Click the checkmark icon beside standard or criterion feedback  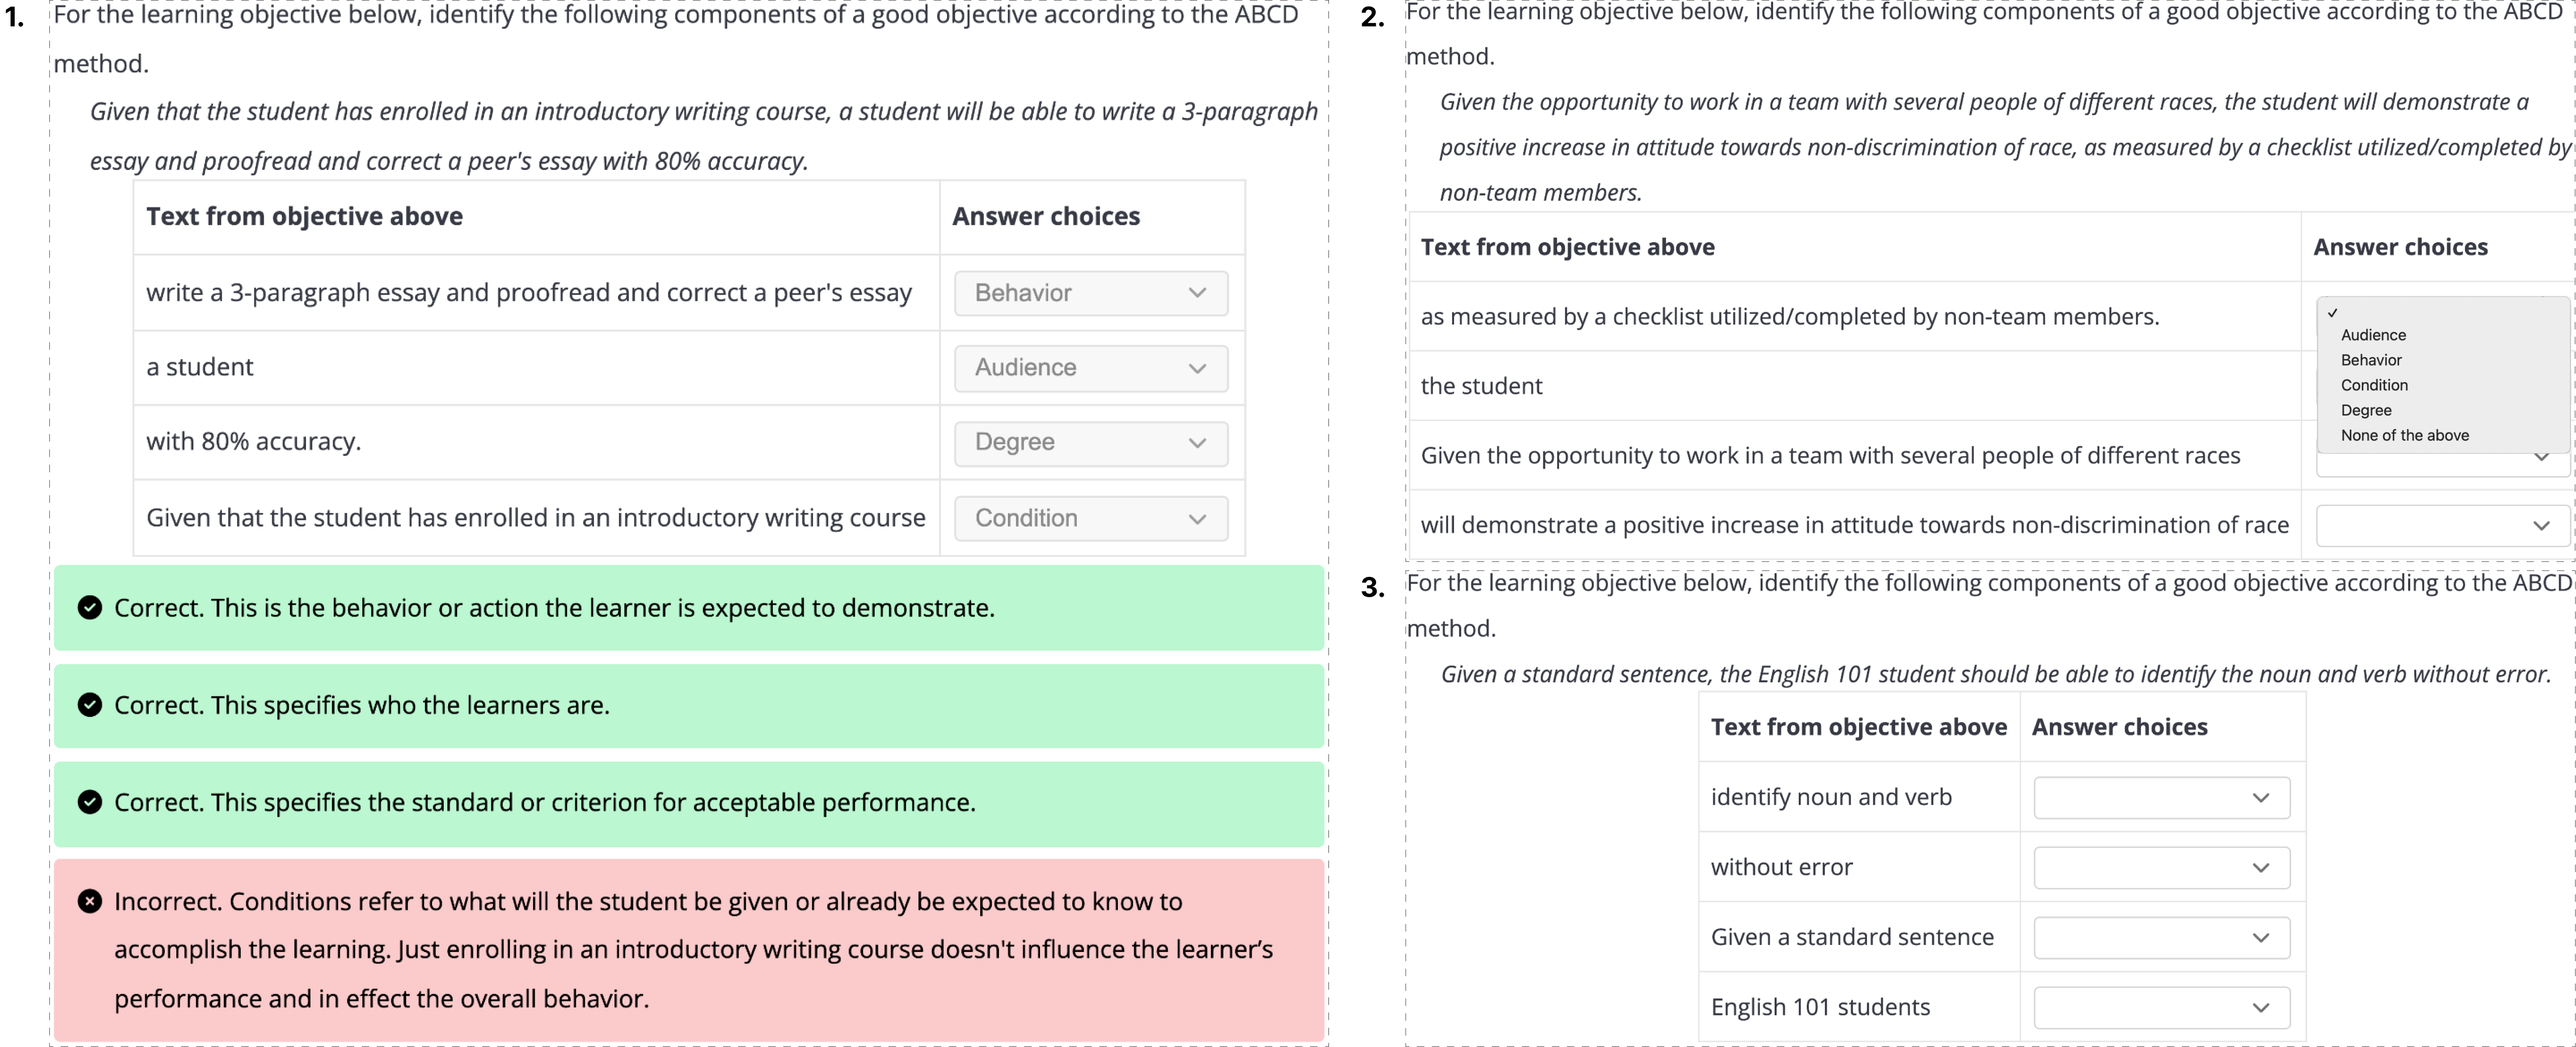90,802
